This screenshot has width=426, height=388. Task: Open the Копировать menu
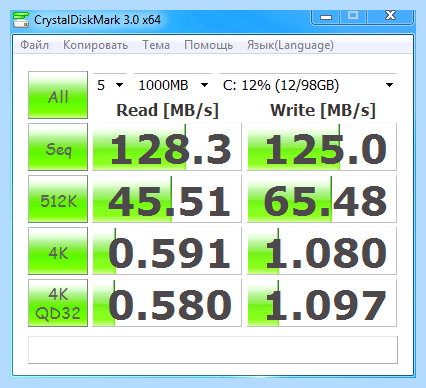pos(95,45)
